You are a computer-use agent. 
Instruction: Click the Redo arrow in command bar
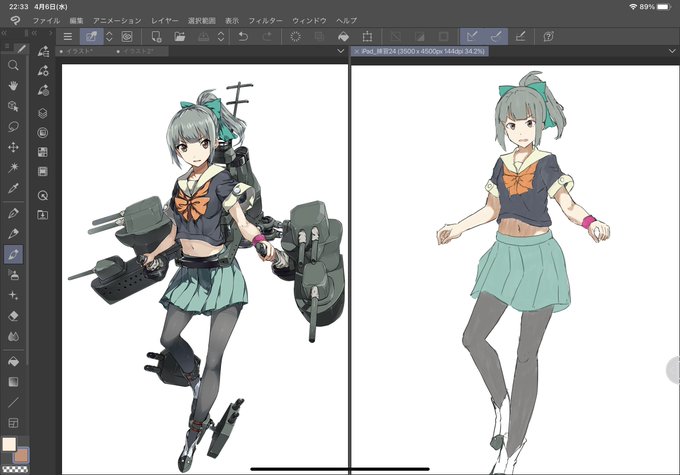[x=267, y=37]
